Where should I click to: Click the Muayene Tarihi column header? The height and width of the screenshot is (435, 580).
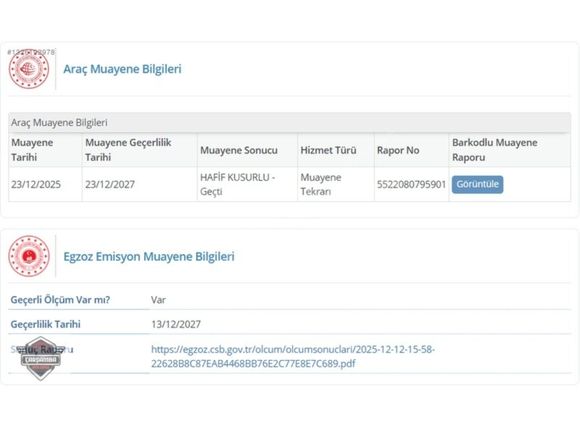(x=45, y=150)
